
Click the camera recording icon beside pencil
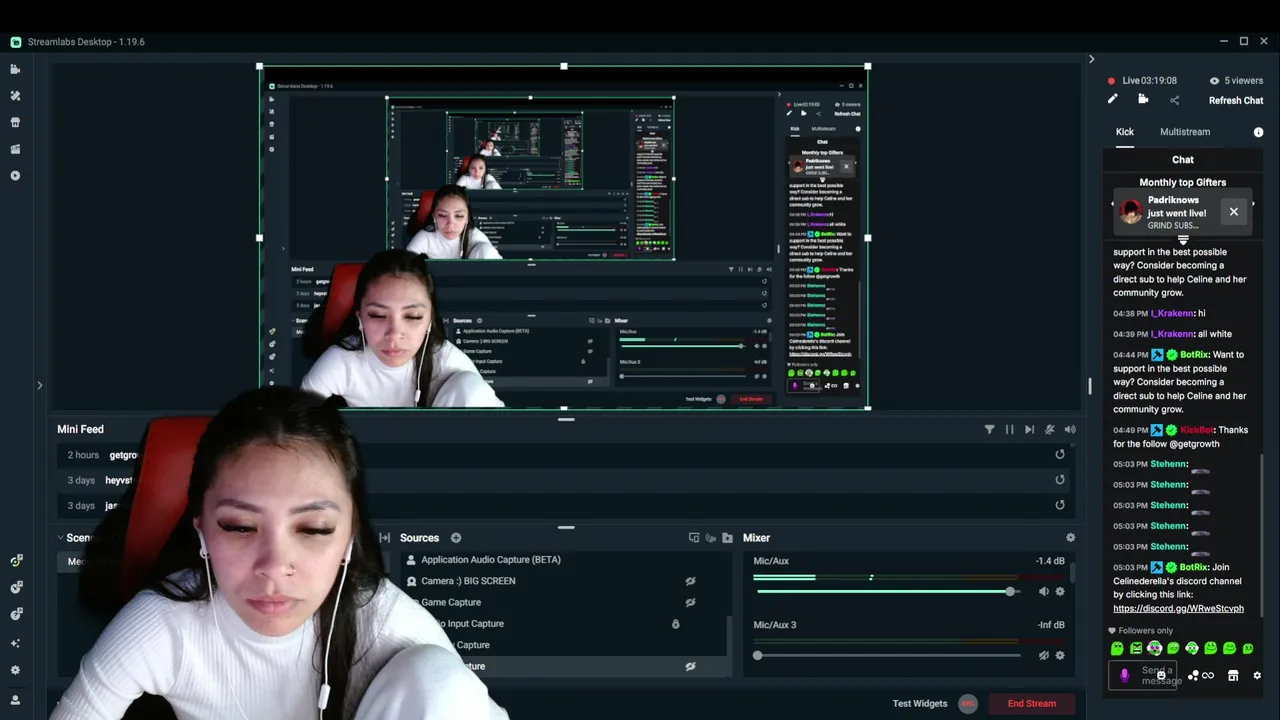tap(1143, 99)
